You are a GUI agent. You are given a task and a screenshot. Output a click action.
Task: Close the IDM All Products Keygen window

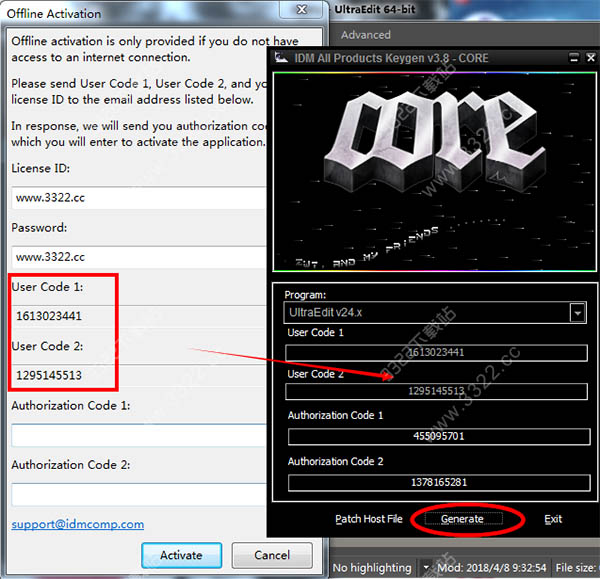[x=590, y=58]
